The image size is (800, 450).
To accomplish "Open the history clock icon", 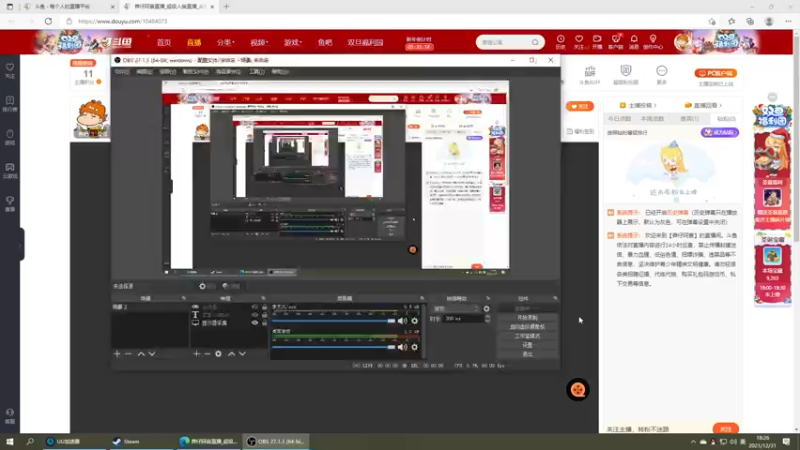I will [x=560, y=42].
